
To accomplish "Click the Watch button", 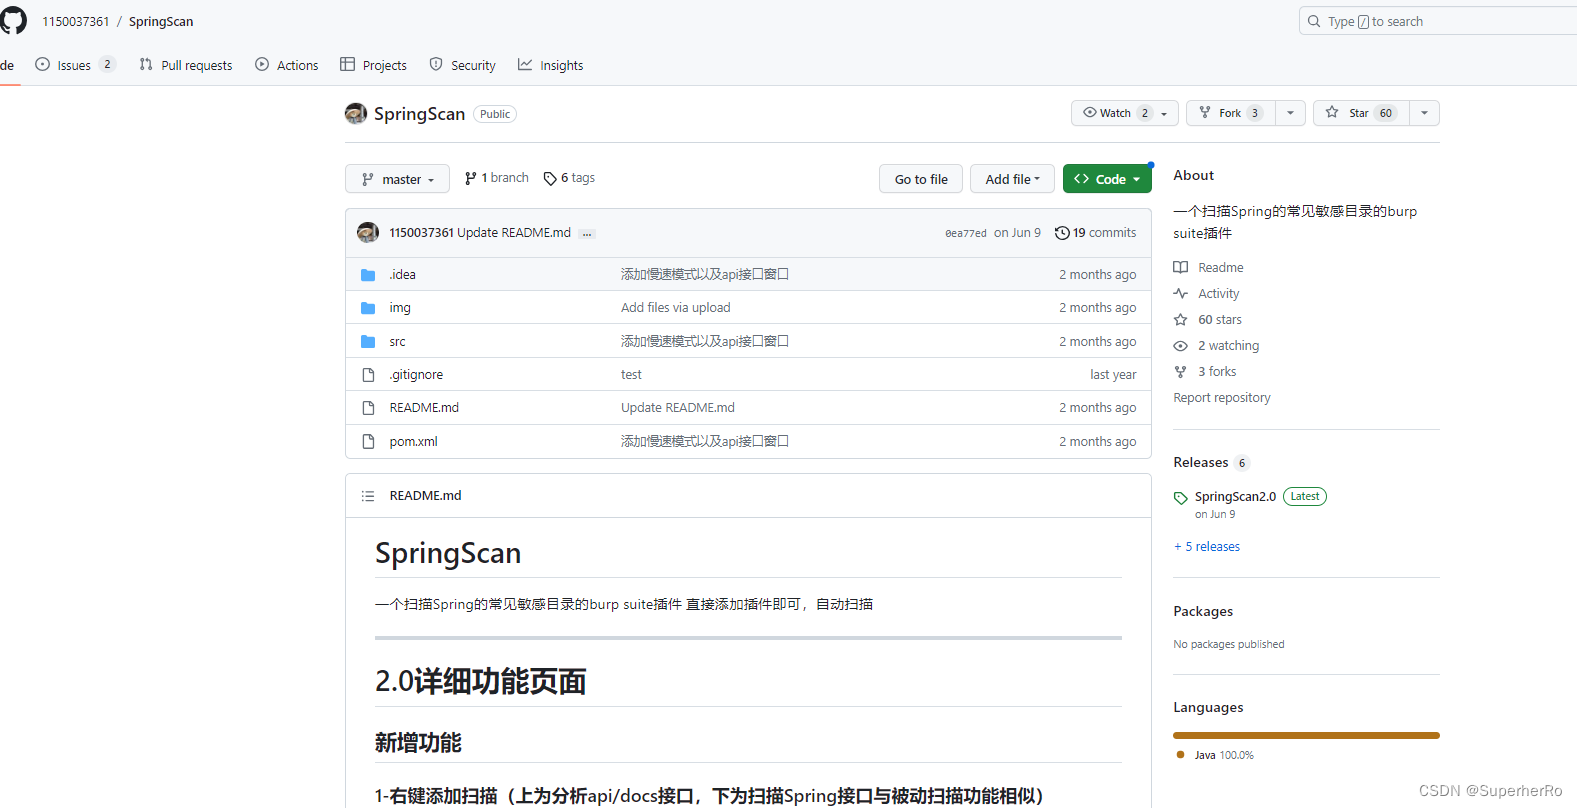I will [1124, 113].
